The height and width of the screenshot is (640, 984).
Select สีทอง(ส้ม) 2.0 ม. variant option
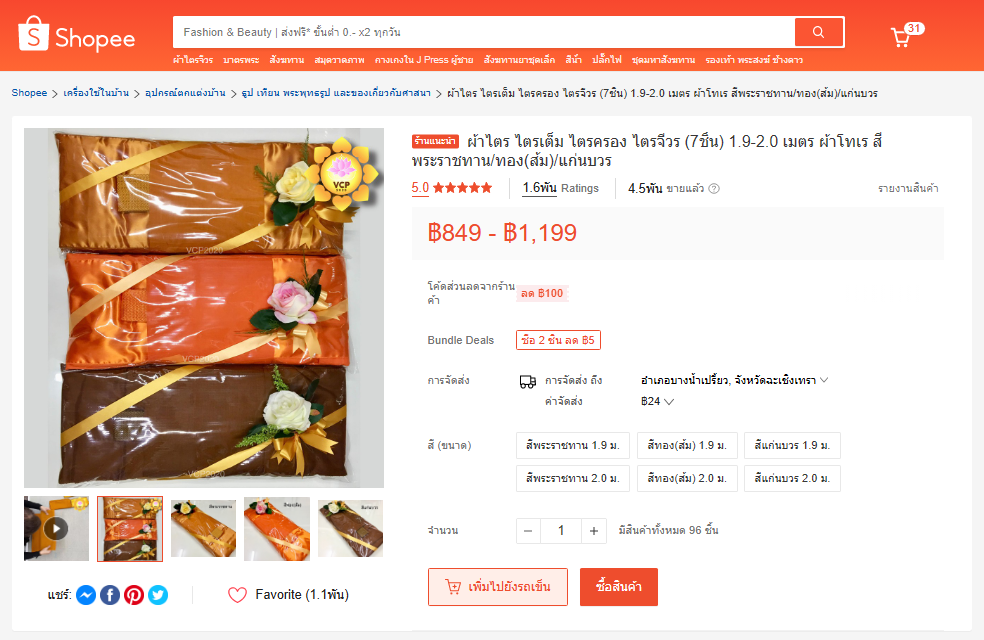(x=687, y=478)
